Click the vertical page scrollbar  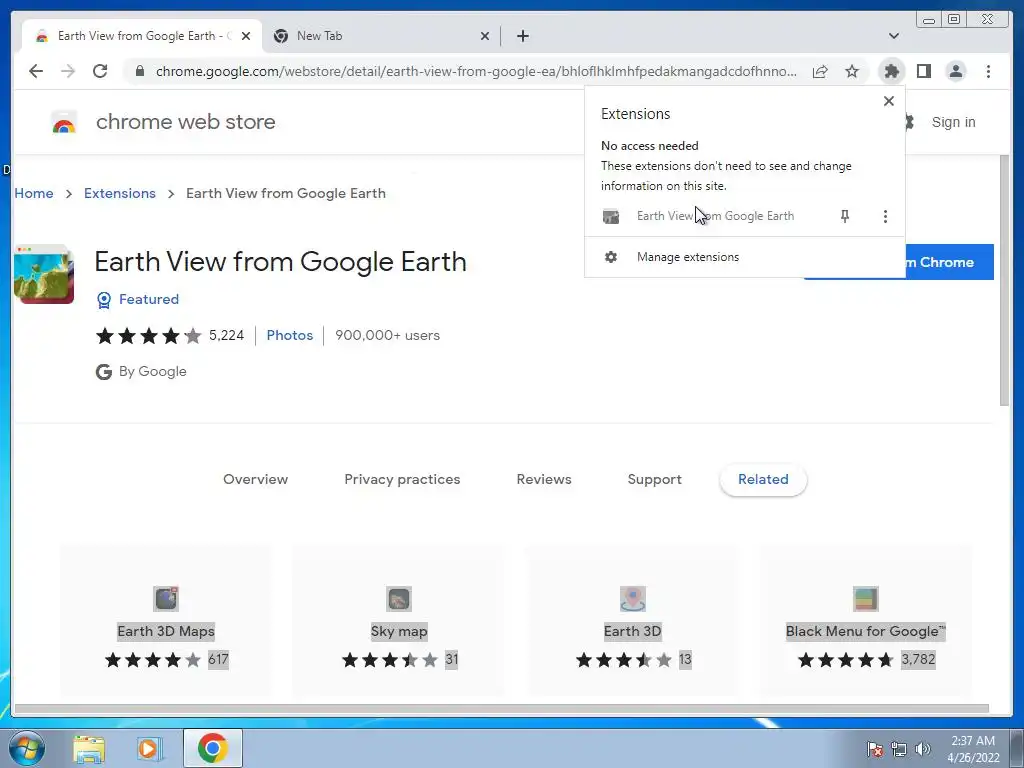1004,281
